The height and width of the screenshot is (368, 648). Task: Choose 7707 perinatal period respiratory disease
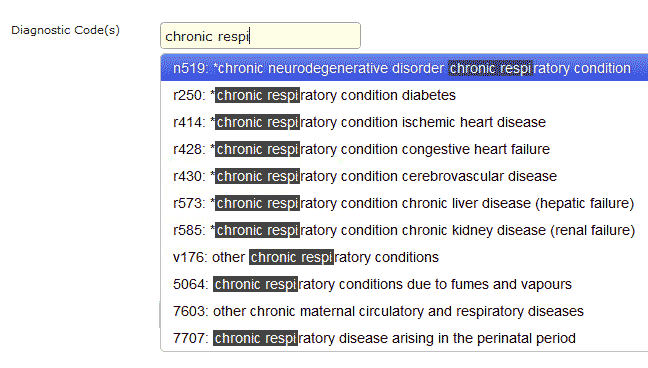click(x=404, y=338)
